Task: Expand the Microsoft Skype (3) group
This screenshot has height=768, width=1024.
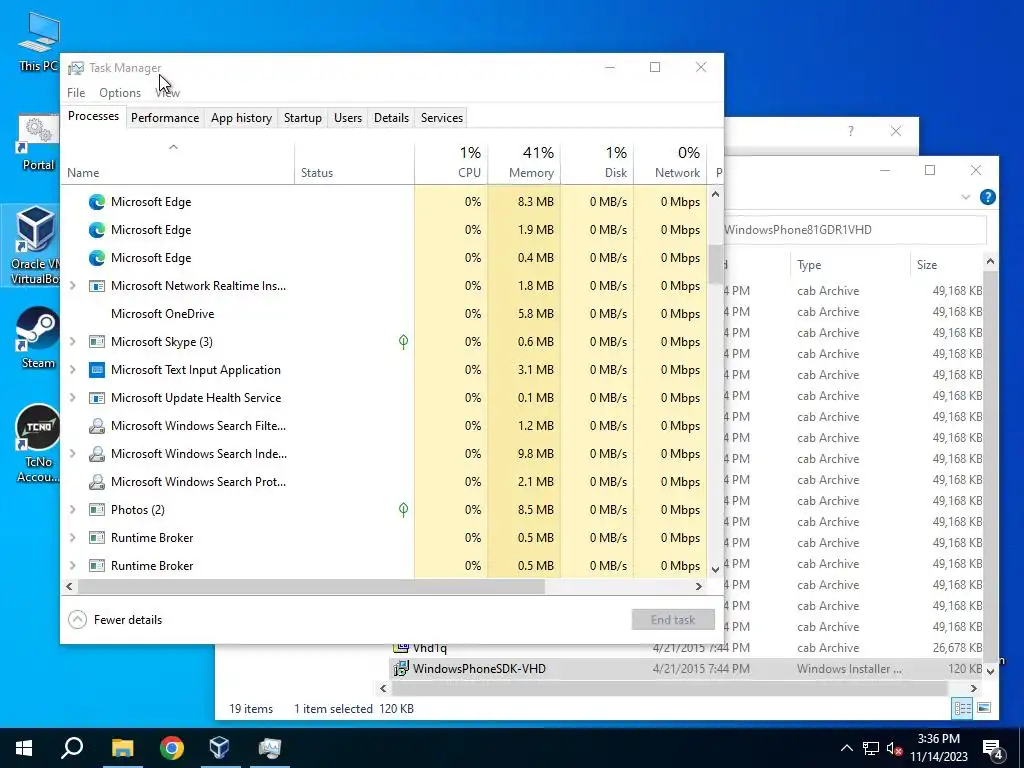Action: pyautogui.click(x=72, y=342)
